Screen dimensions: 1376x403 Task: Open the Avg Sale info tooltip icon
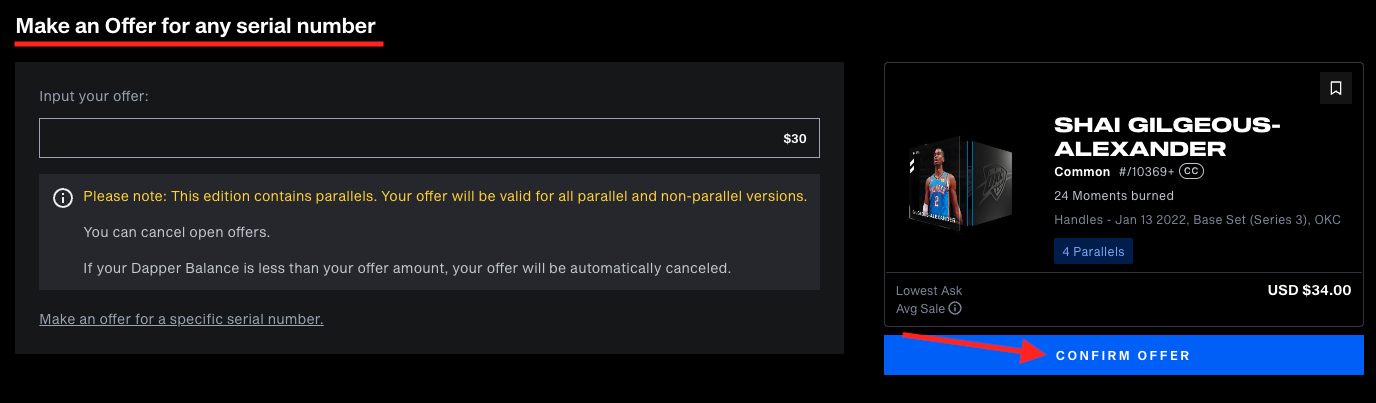[x=955, y=309]
